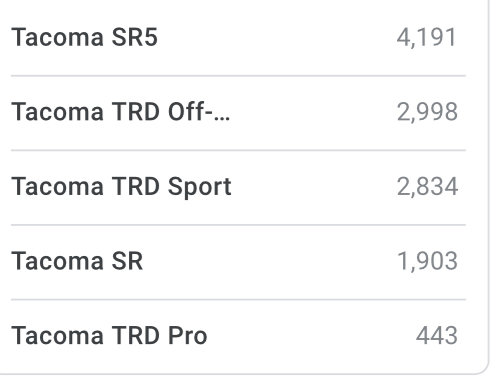Click blank area in the TRD Pro row

(310, 336)
